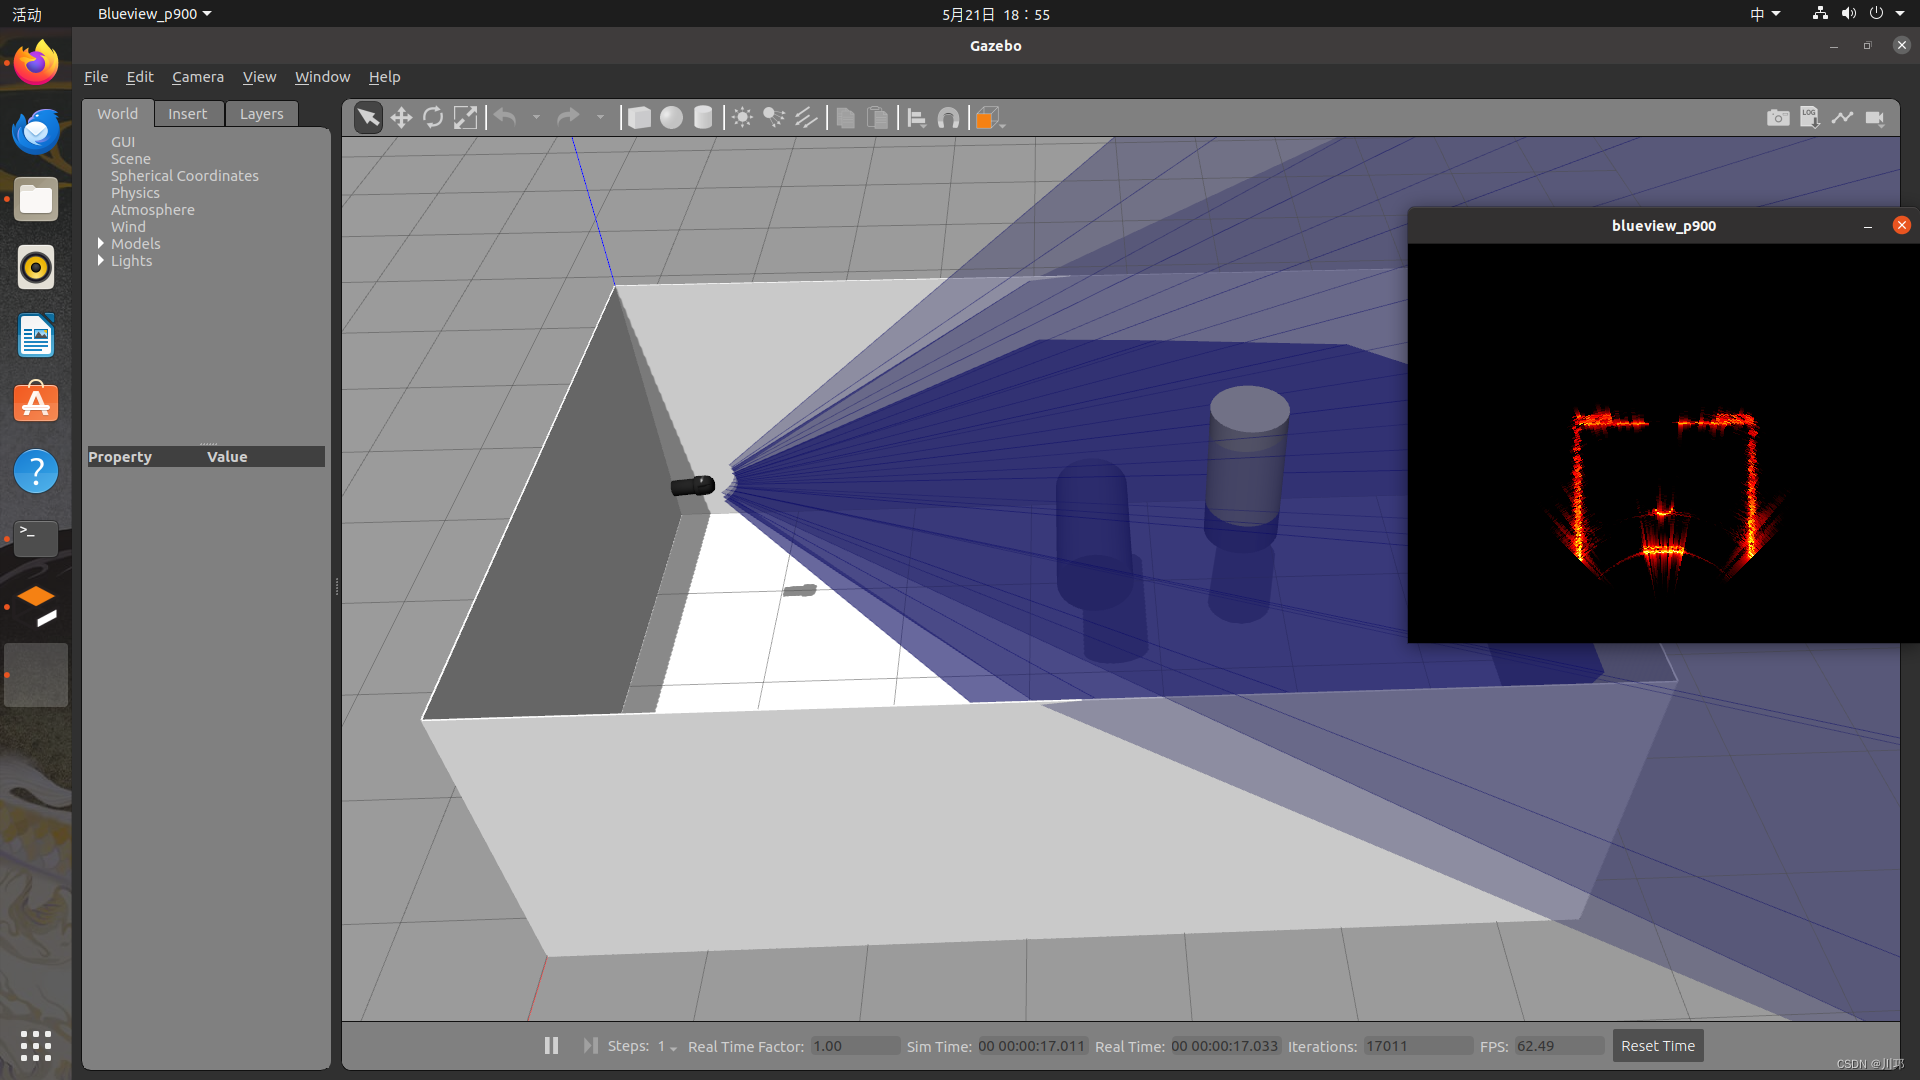The image size is (1920, 1080).
Task: Select the translate mode tool
Action: click(x=401, y=118)
